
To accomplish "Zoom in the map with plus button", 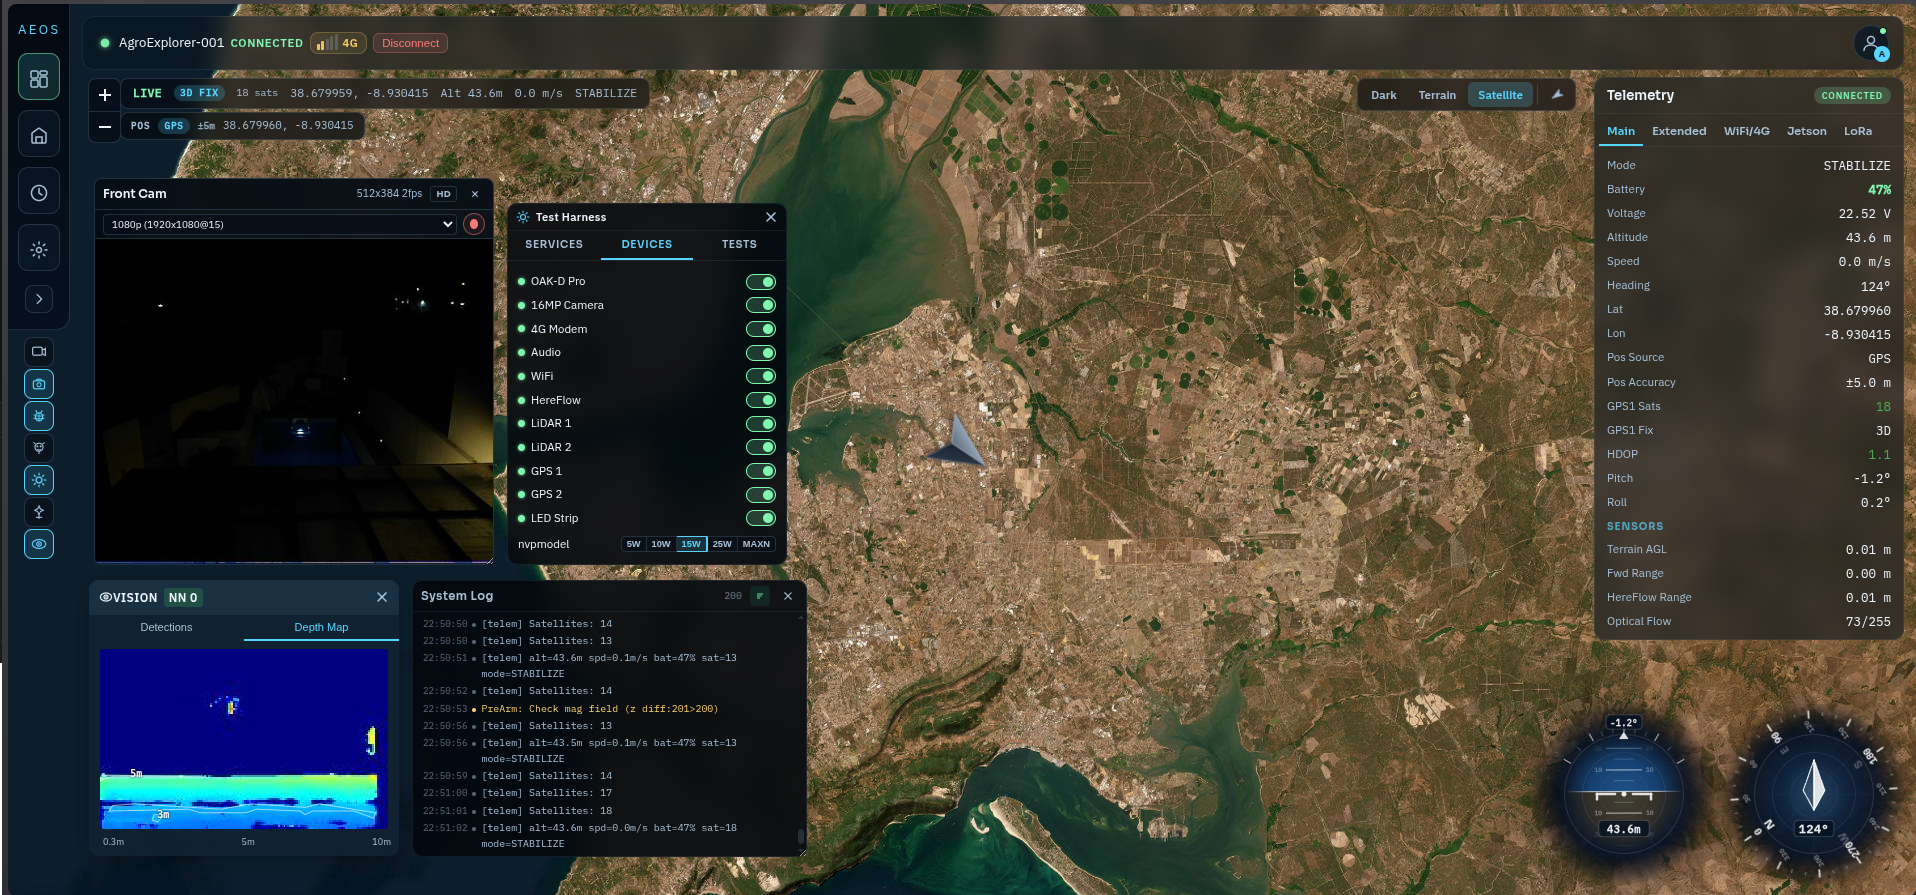I will [x=105, y=95].
